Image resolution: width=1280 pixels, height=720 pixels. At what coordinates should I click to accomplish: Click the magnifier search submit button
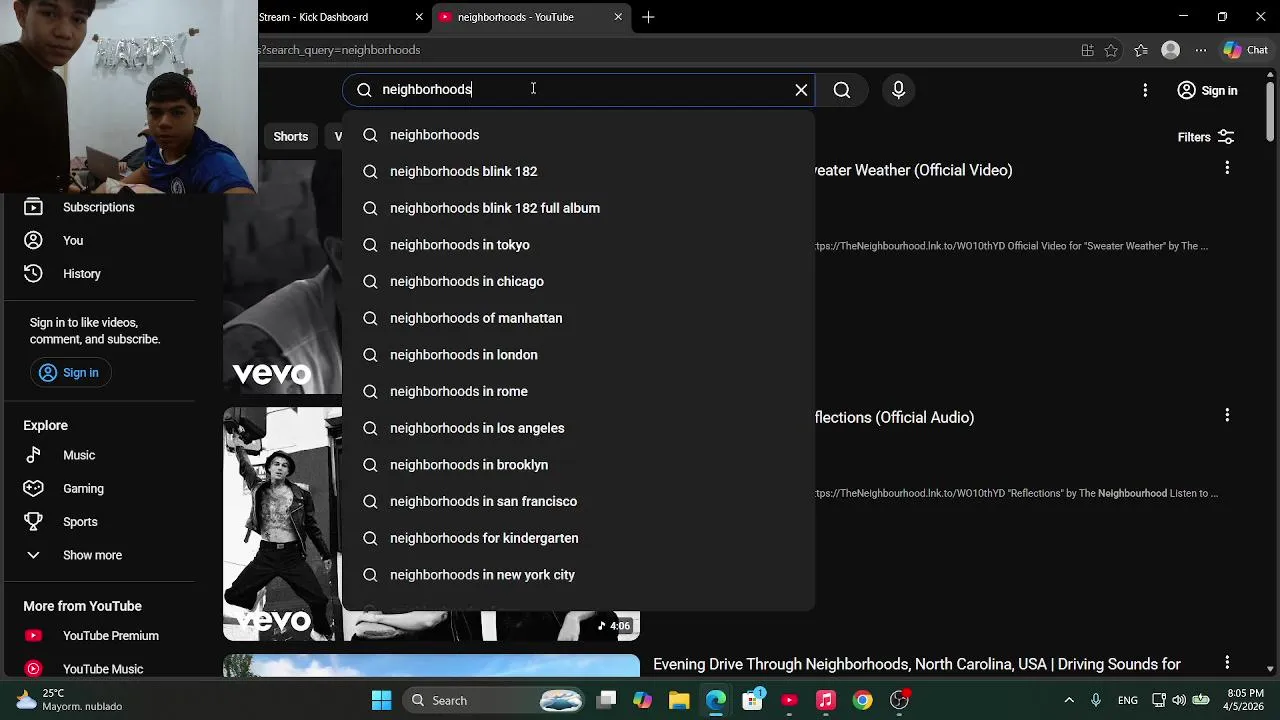pos(842,90)
